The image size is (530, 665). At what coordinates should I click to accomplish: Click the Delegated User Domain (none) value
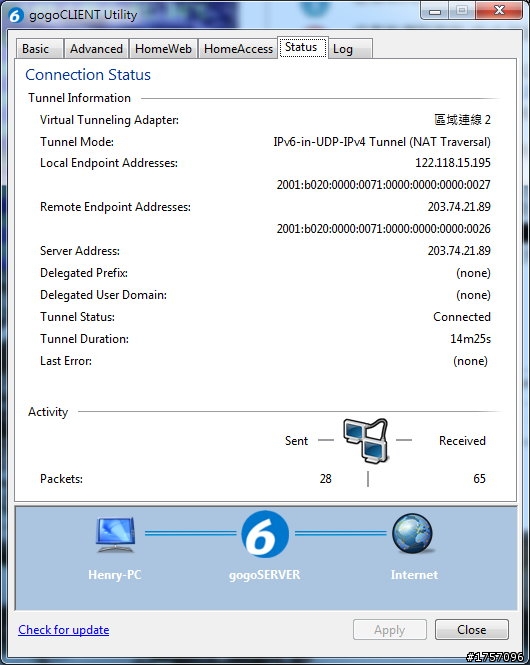(x=473, y=295)
